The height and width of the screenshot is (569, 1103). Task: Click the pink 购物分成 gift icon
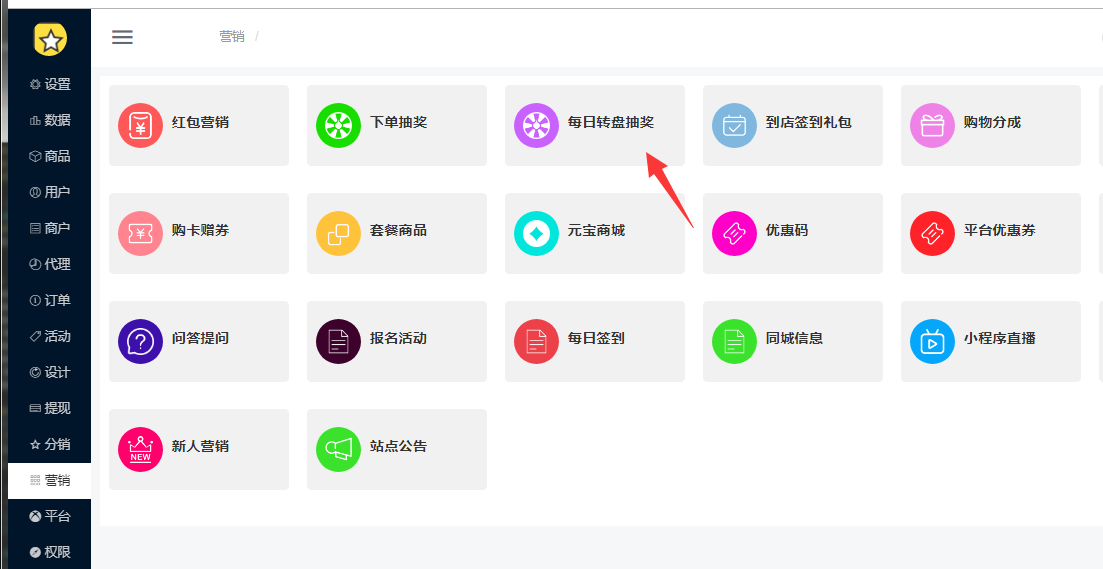(932, 125)
